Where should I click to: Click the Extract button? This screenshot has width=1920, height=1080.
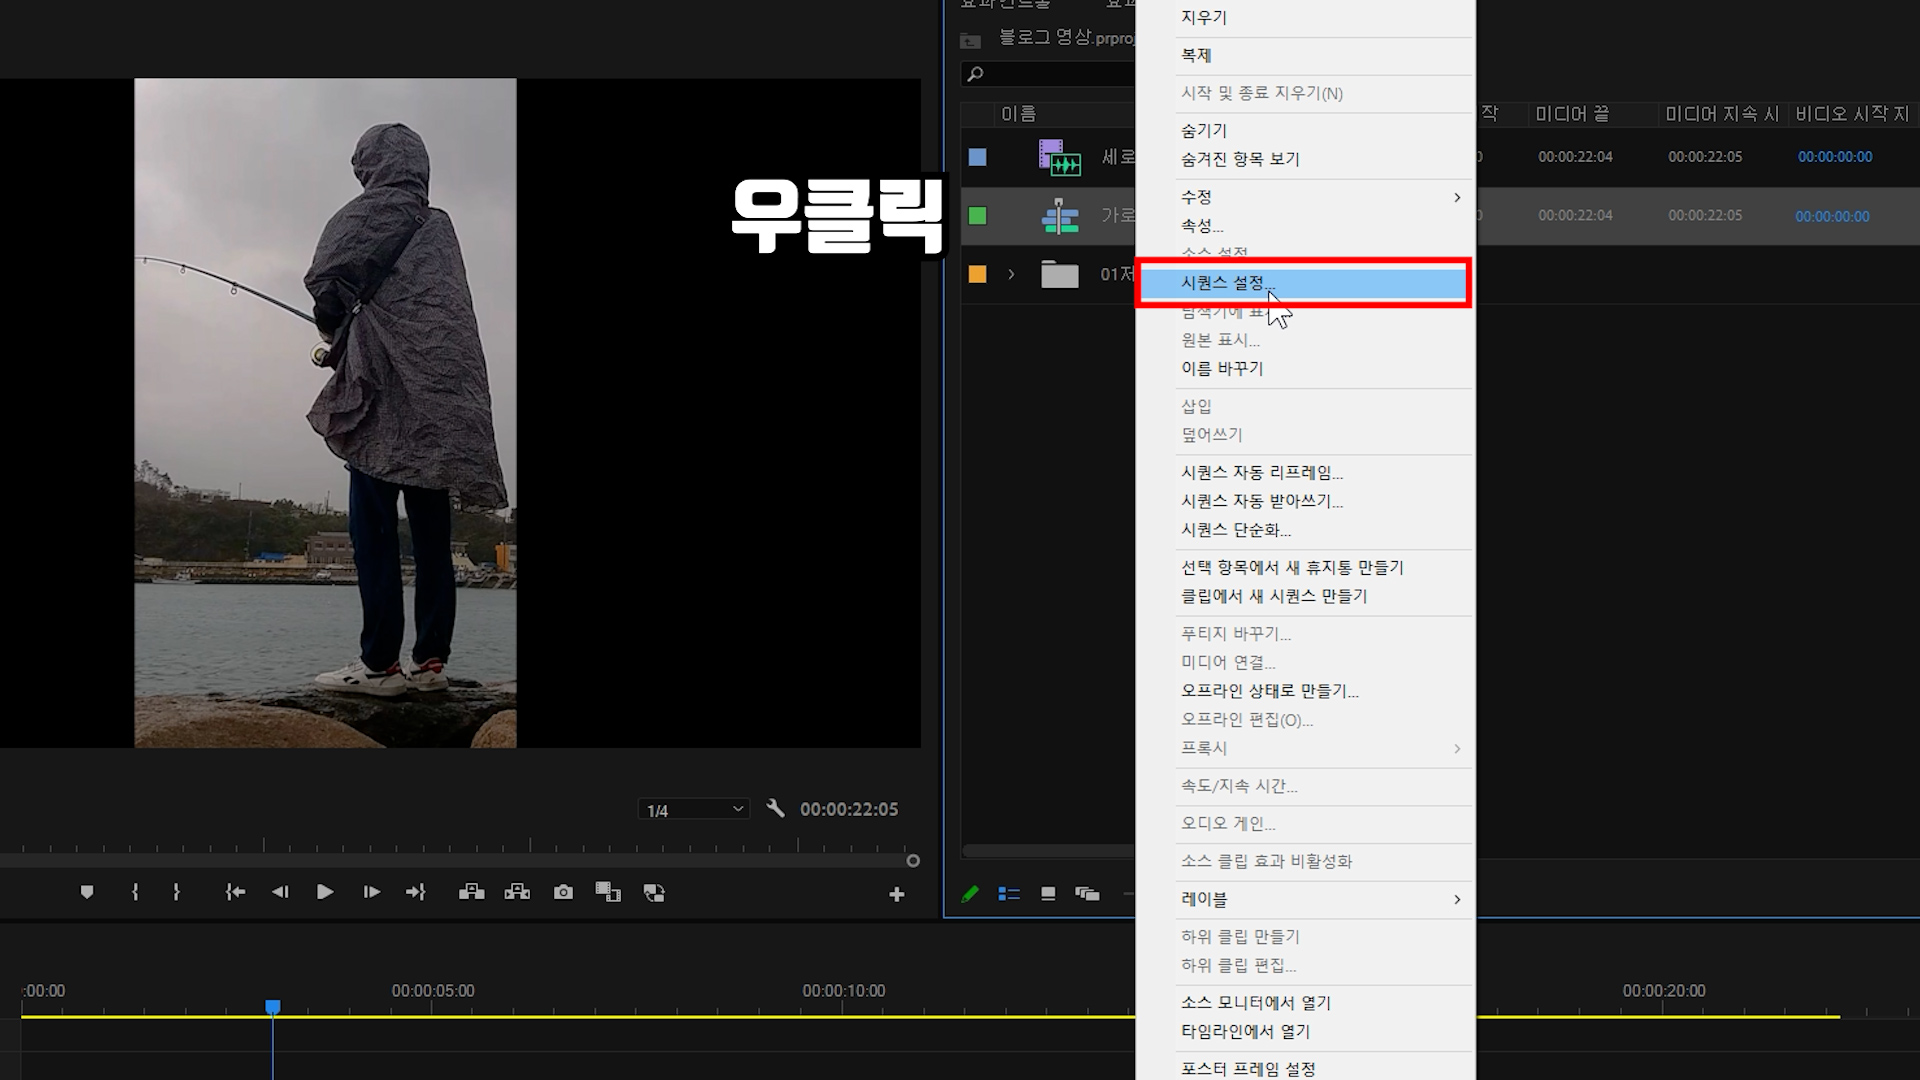[x=517, y=892]
